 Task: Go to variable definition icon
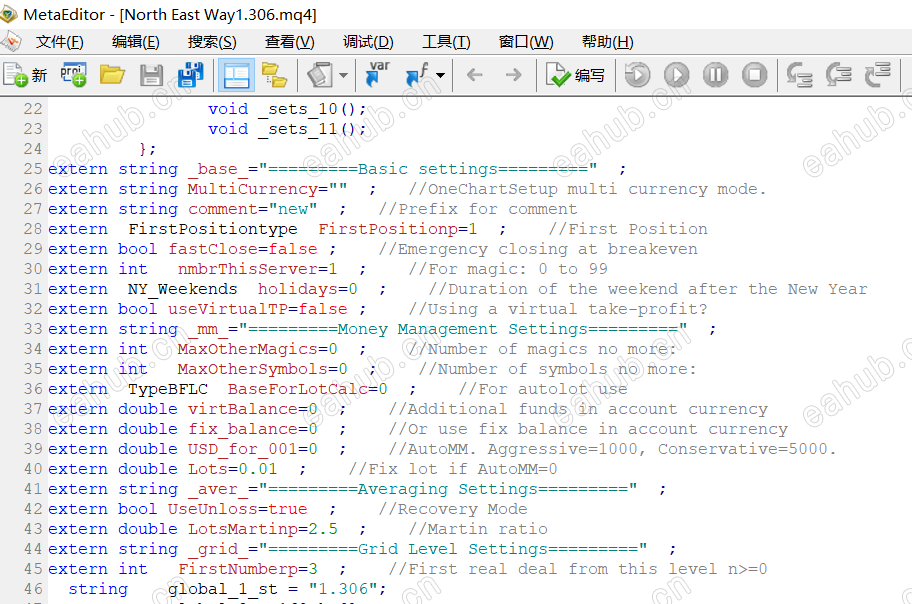(x=377, y=74)
